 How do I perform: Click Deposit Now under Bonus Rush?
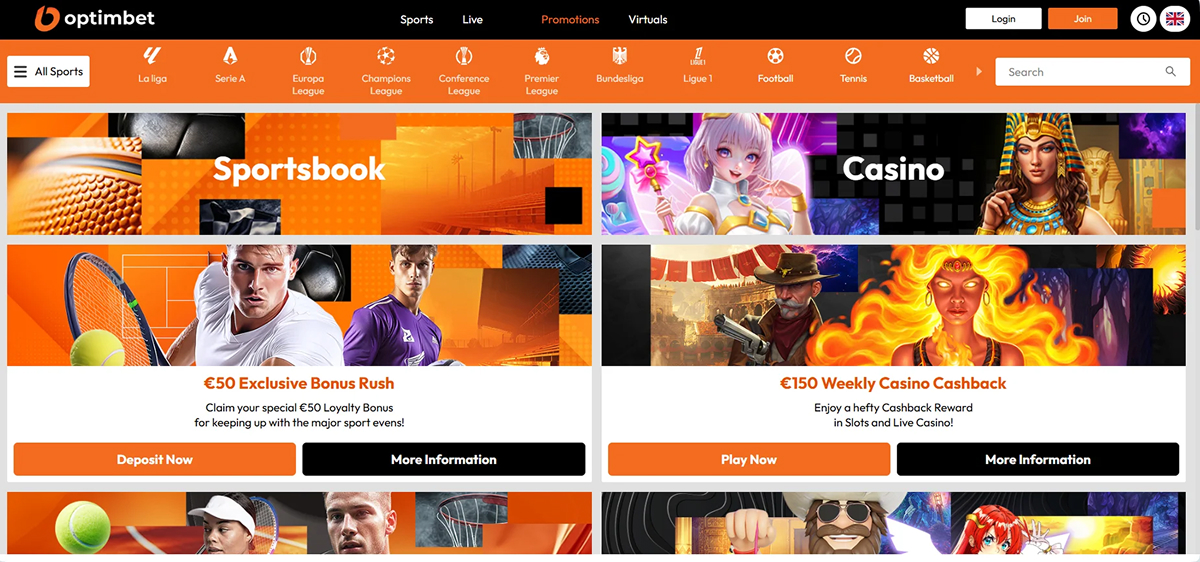(155, 460)
